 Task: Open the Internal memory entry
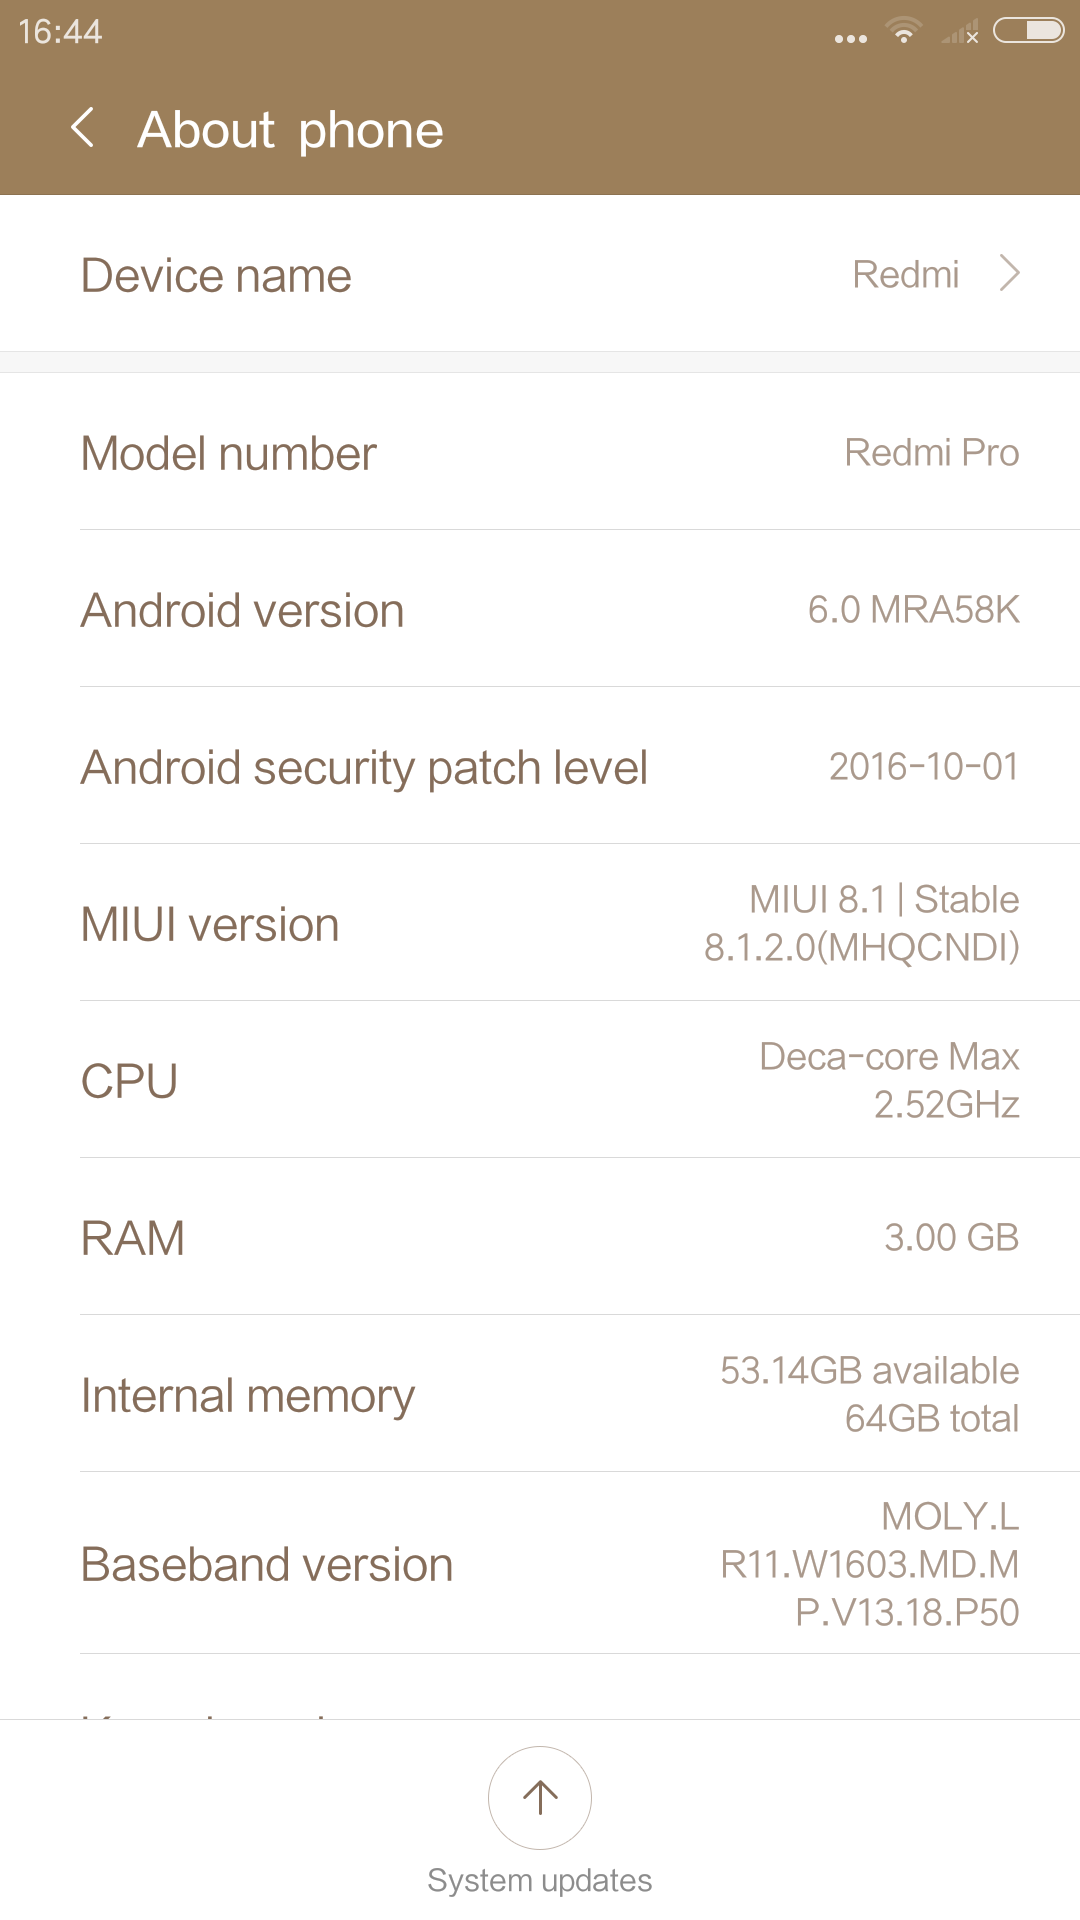pyautogui.click(x=540, y=1395)
